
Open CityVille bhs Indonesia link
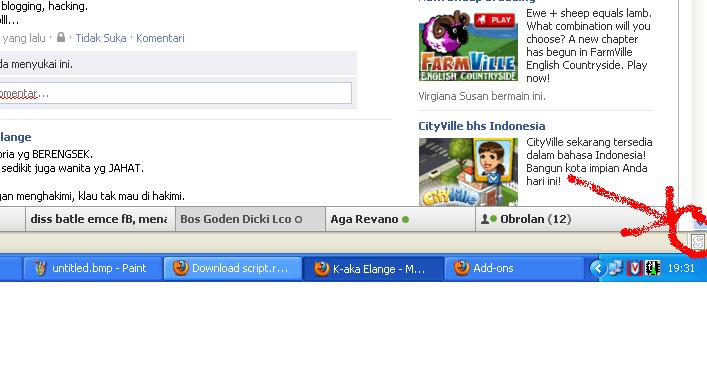pos(482,126)
